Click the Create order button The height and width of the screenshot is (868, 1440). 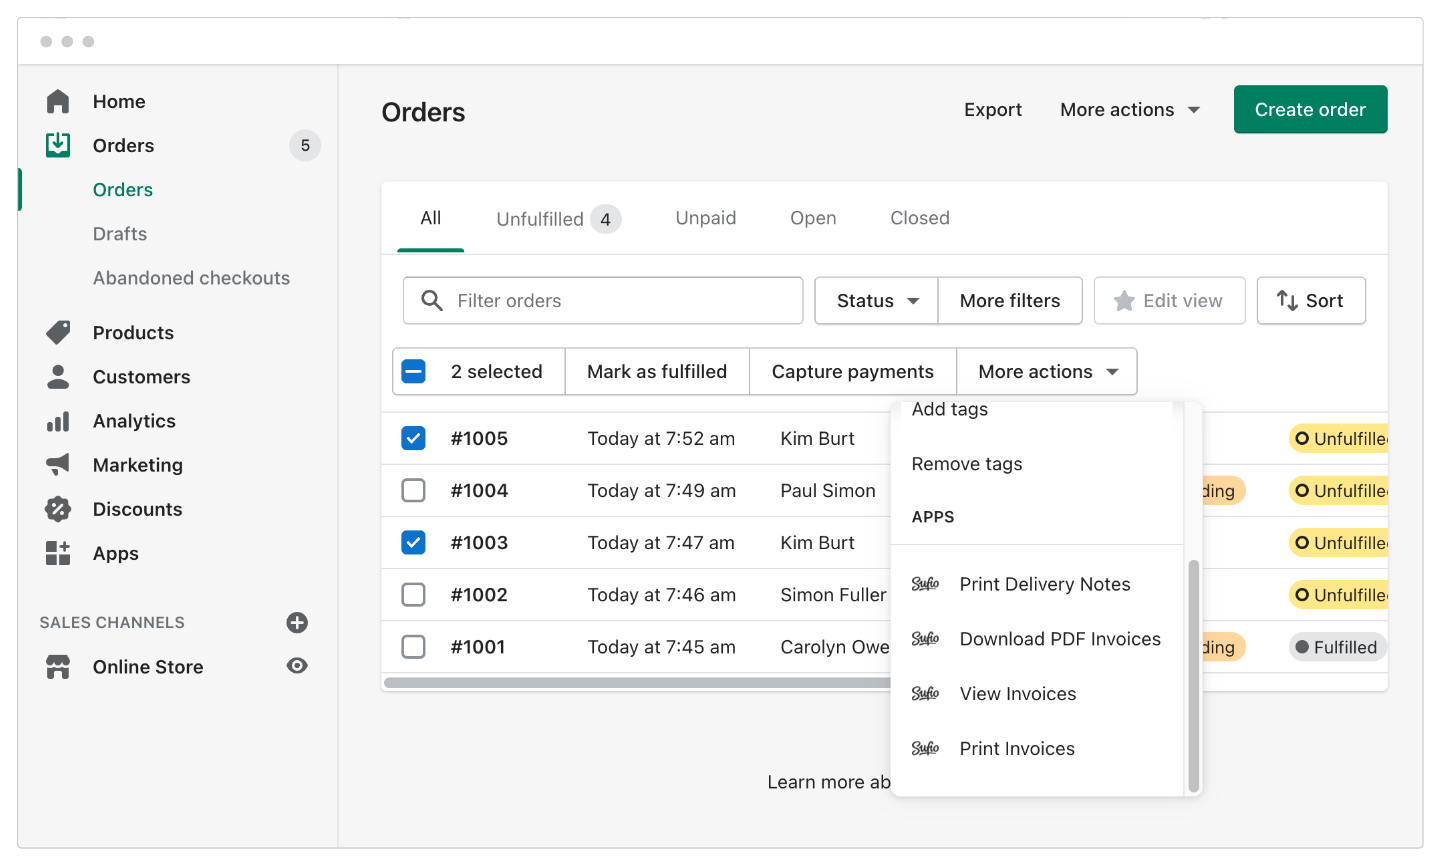[x=1310, y=109]
